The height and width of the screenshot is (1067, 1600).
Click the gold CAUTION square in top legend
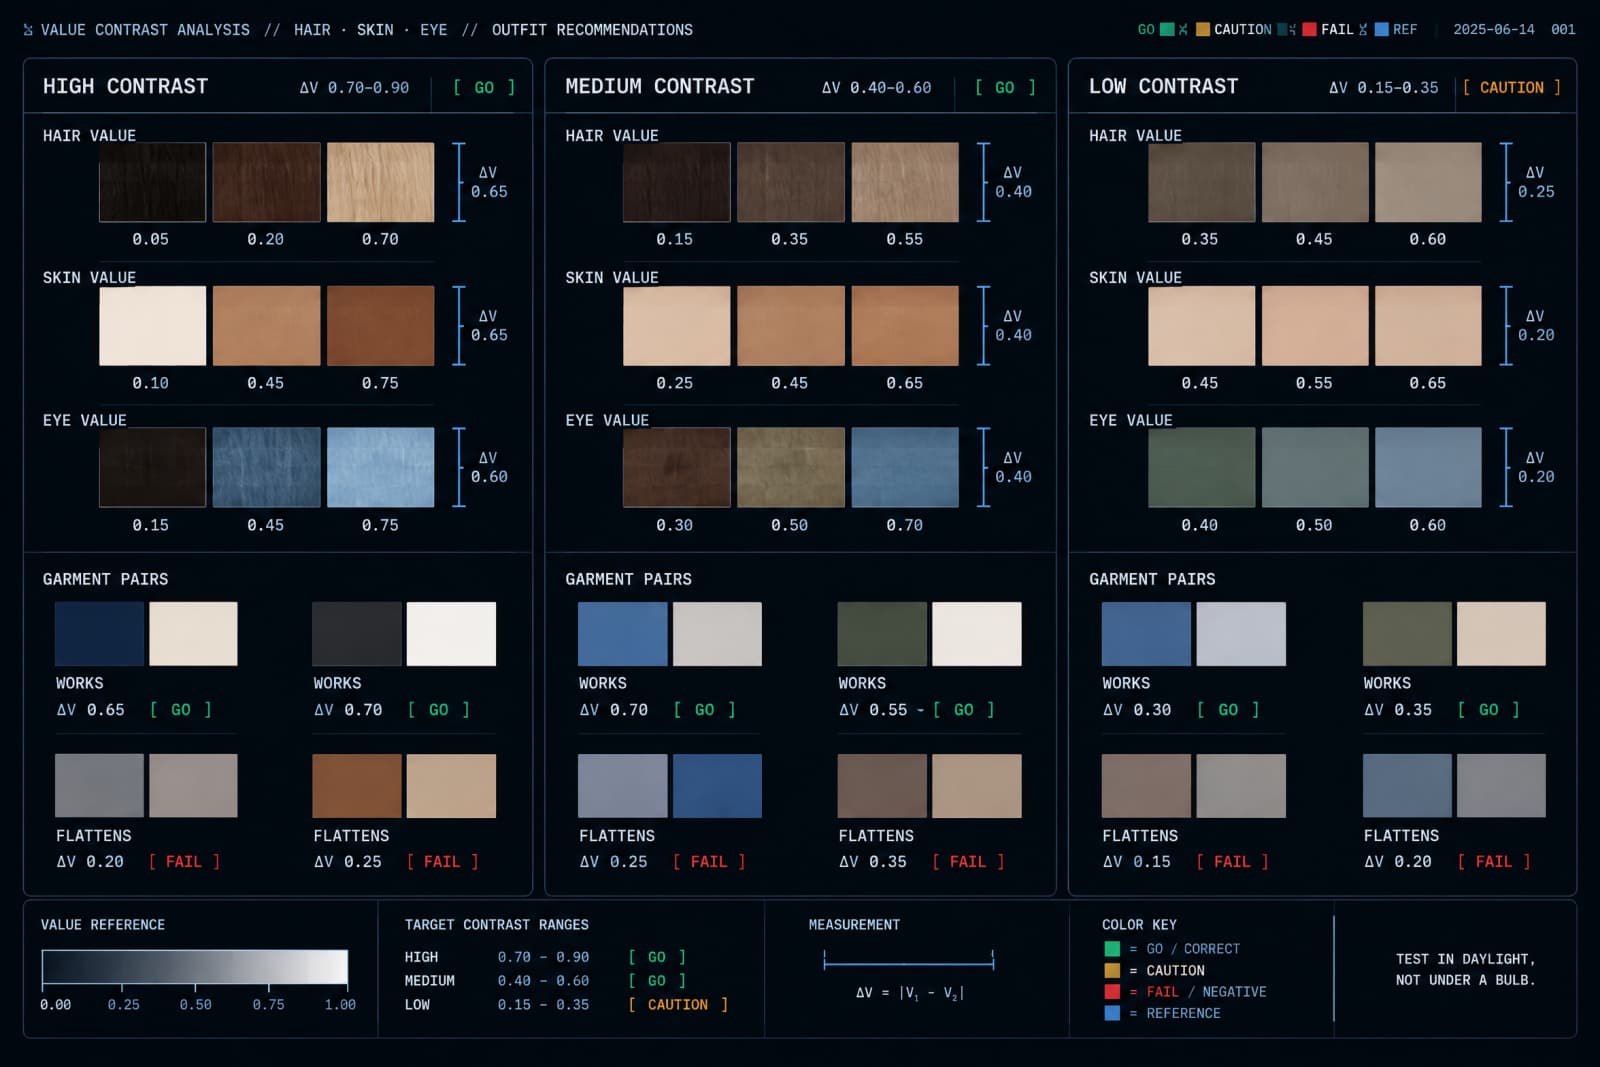point(1203,29)
